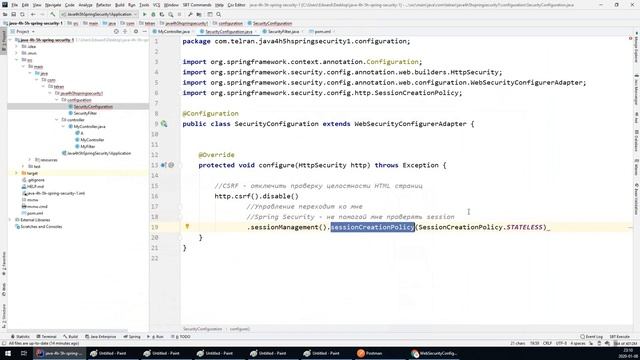Open the Terminal tool window
Image resolution: width=640 pixels, height=360 pixels.
pos(47,337)
